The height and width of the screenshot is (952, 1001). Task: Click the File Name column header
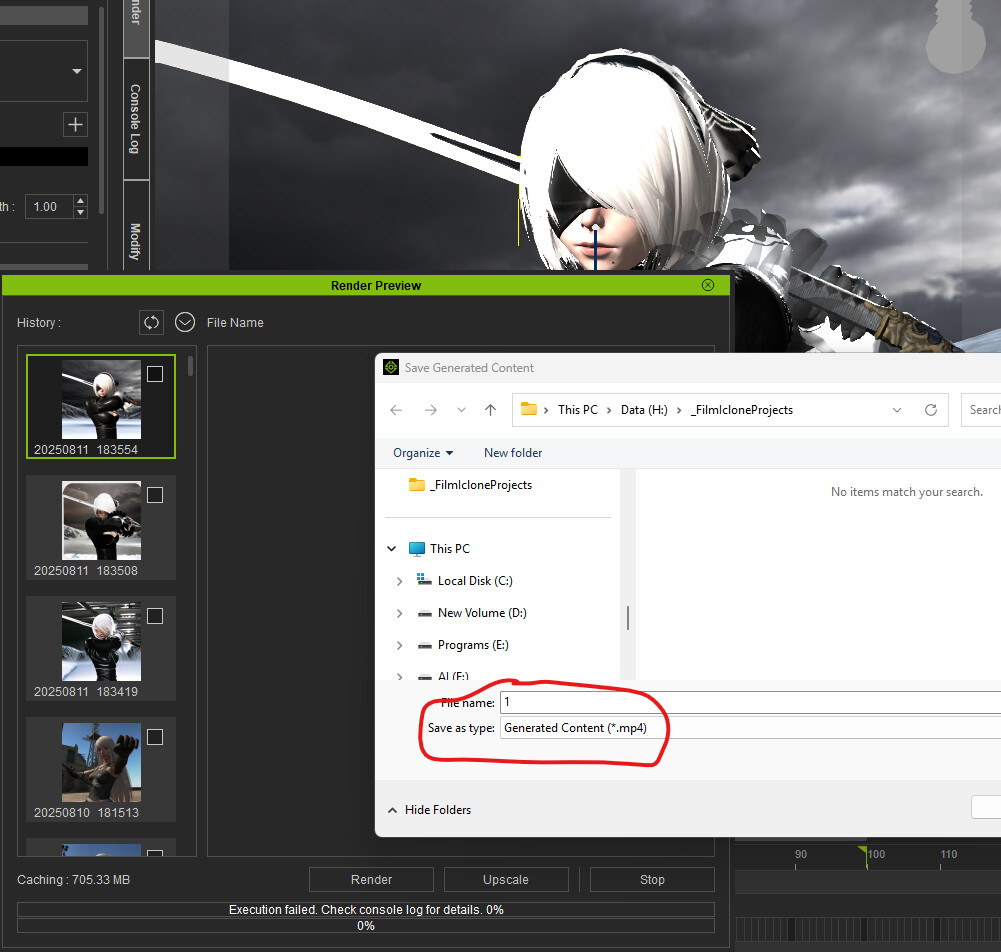(235, 322)
